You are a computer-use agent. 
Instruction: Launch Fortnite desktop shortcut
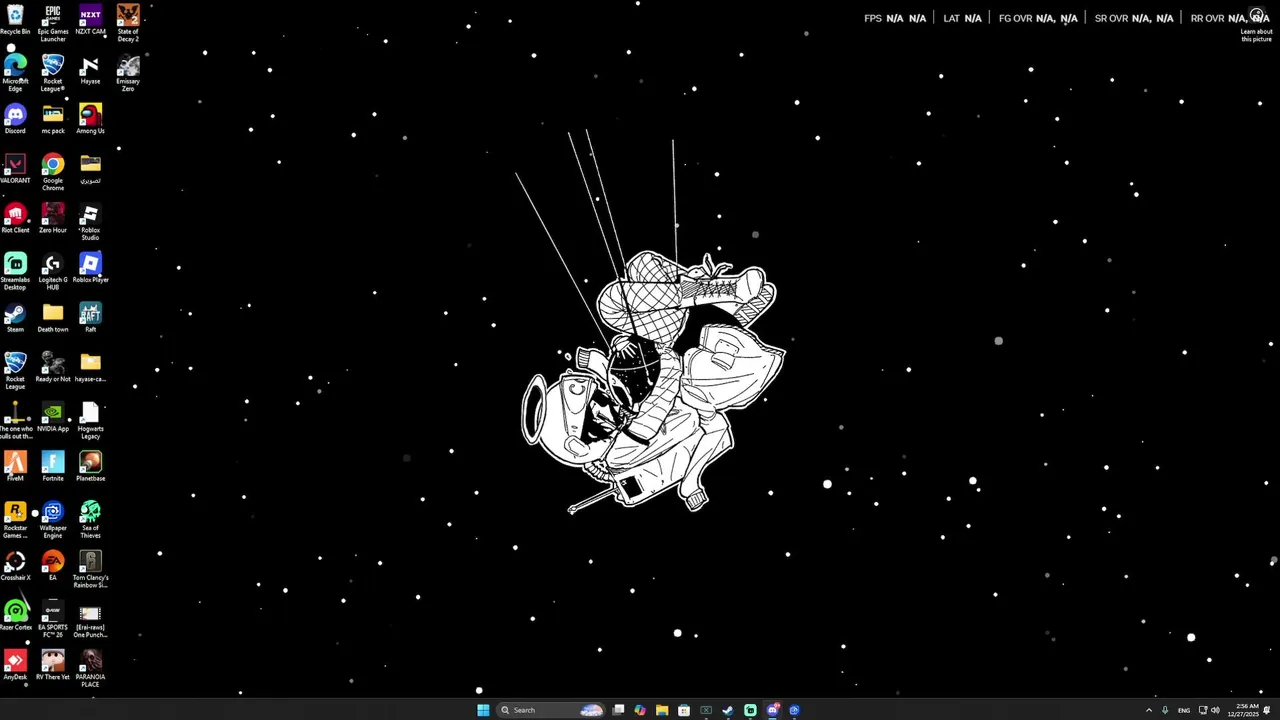tap(53, 467)
